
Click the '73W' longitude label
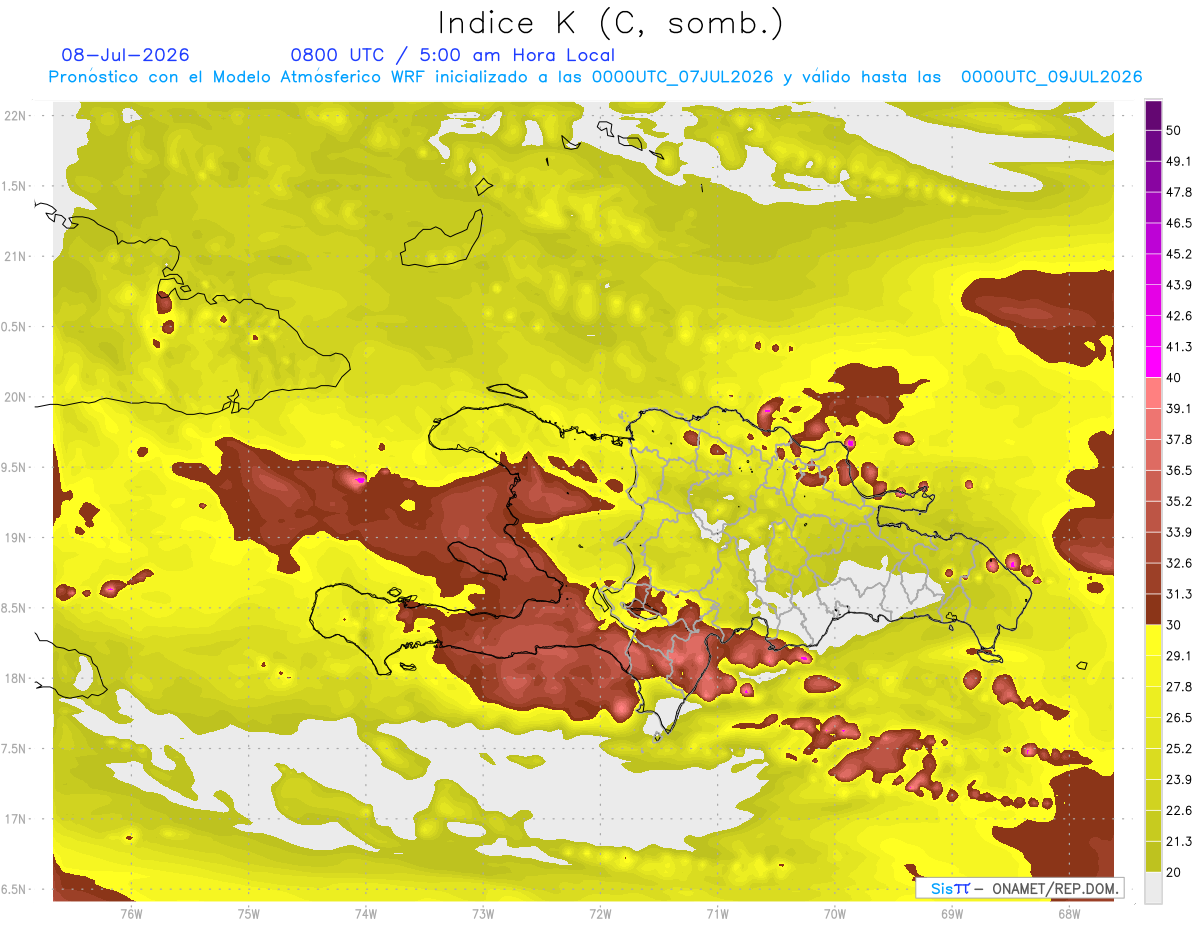(x=483, y=914)
